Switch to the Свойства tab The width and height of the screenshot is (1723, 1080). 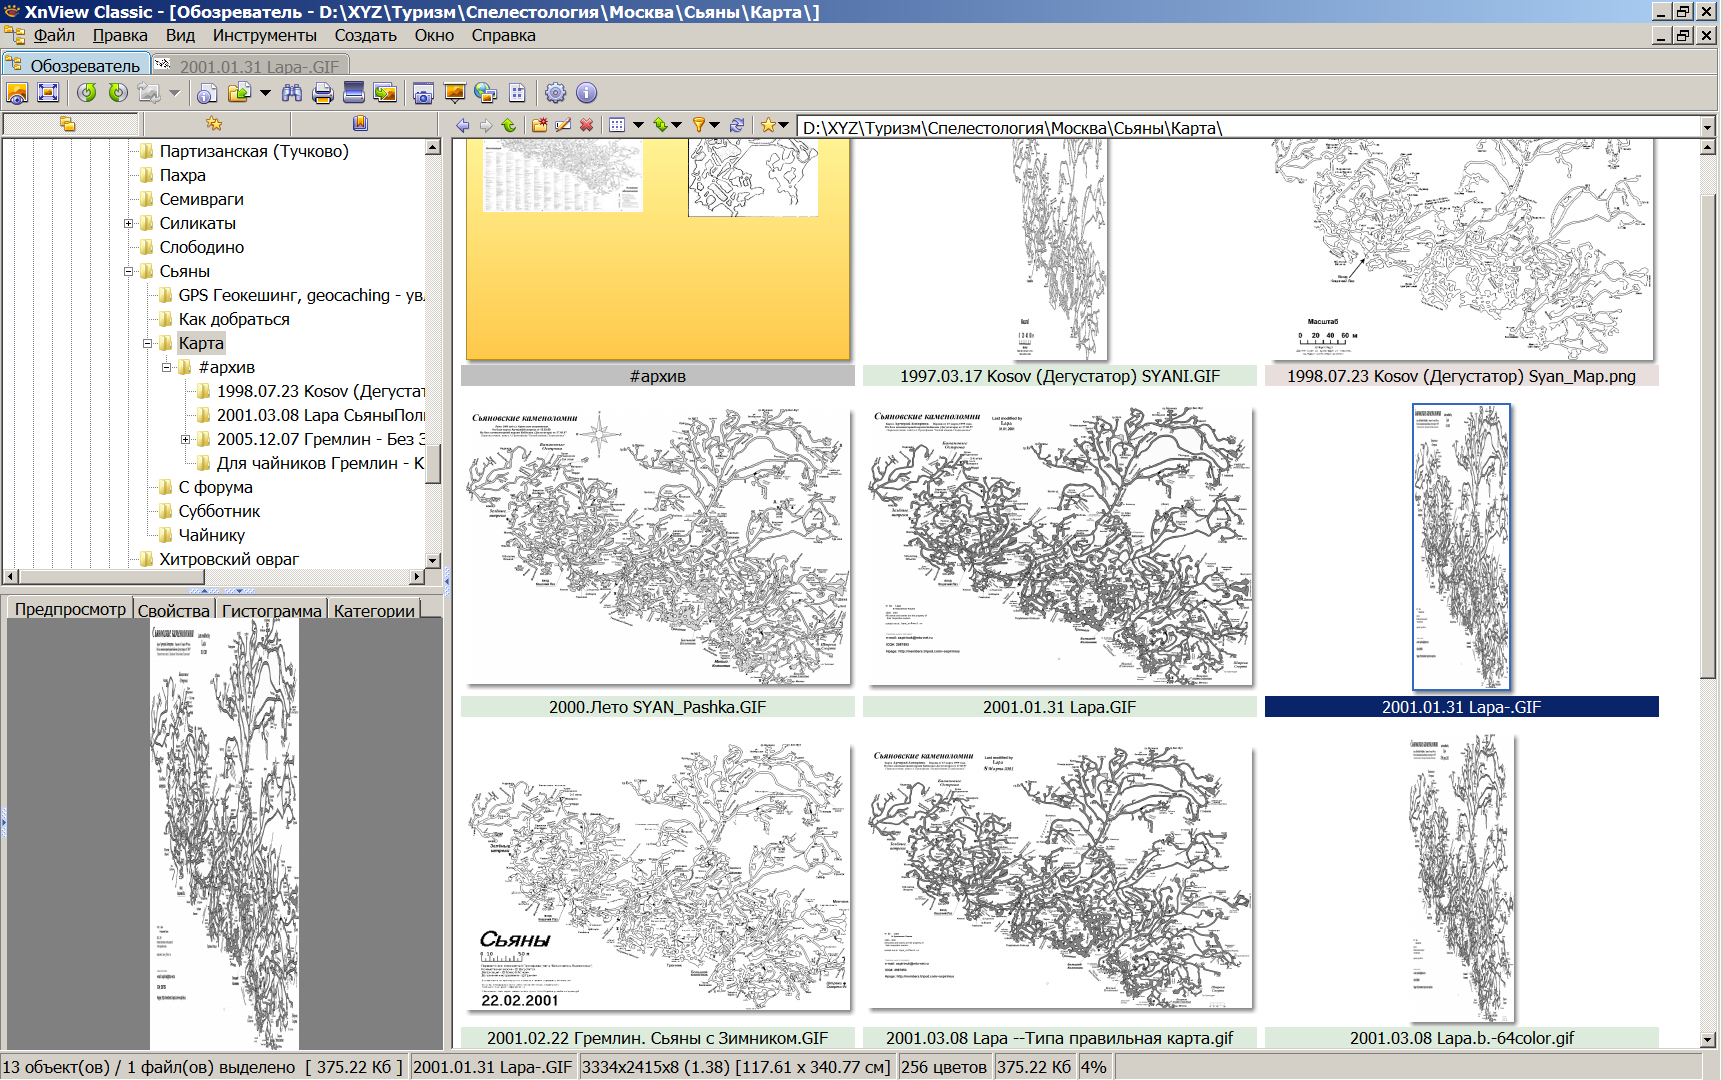[173, 610]
